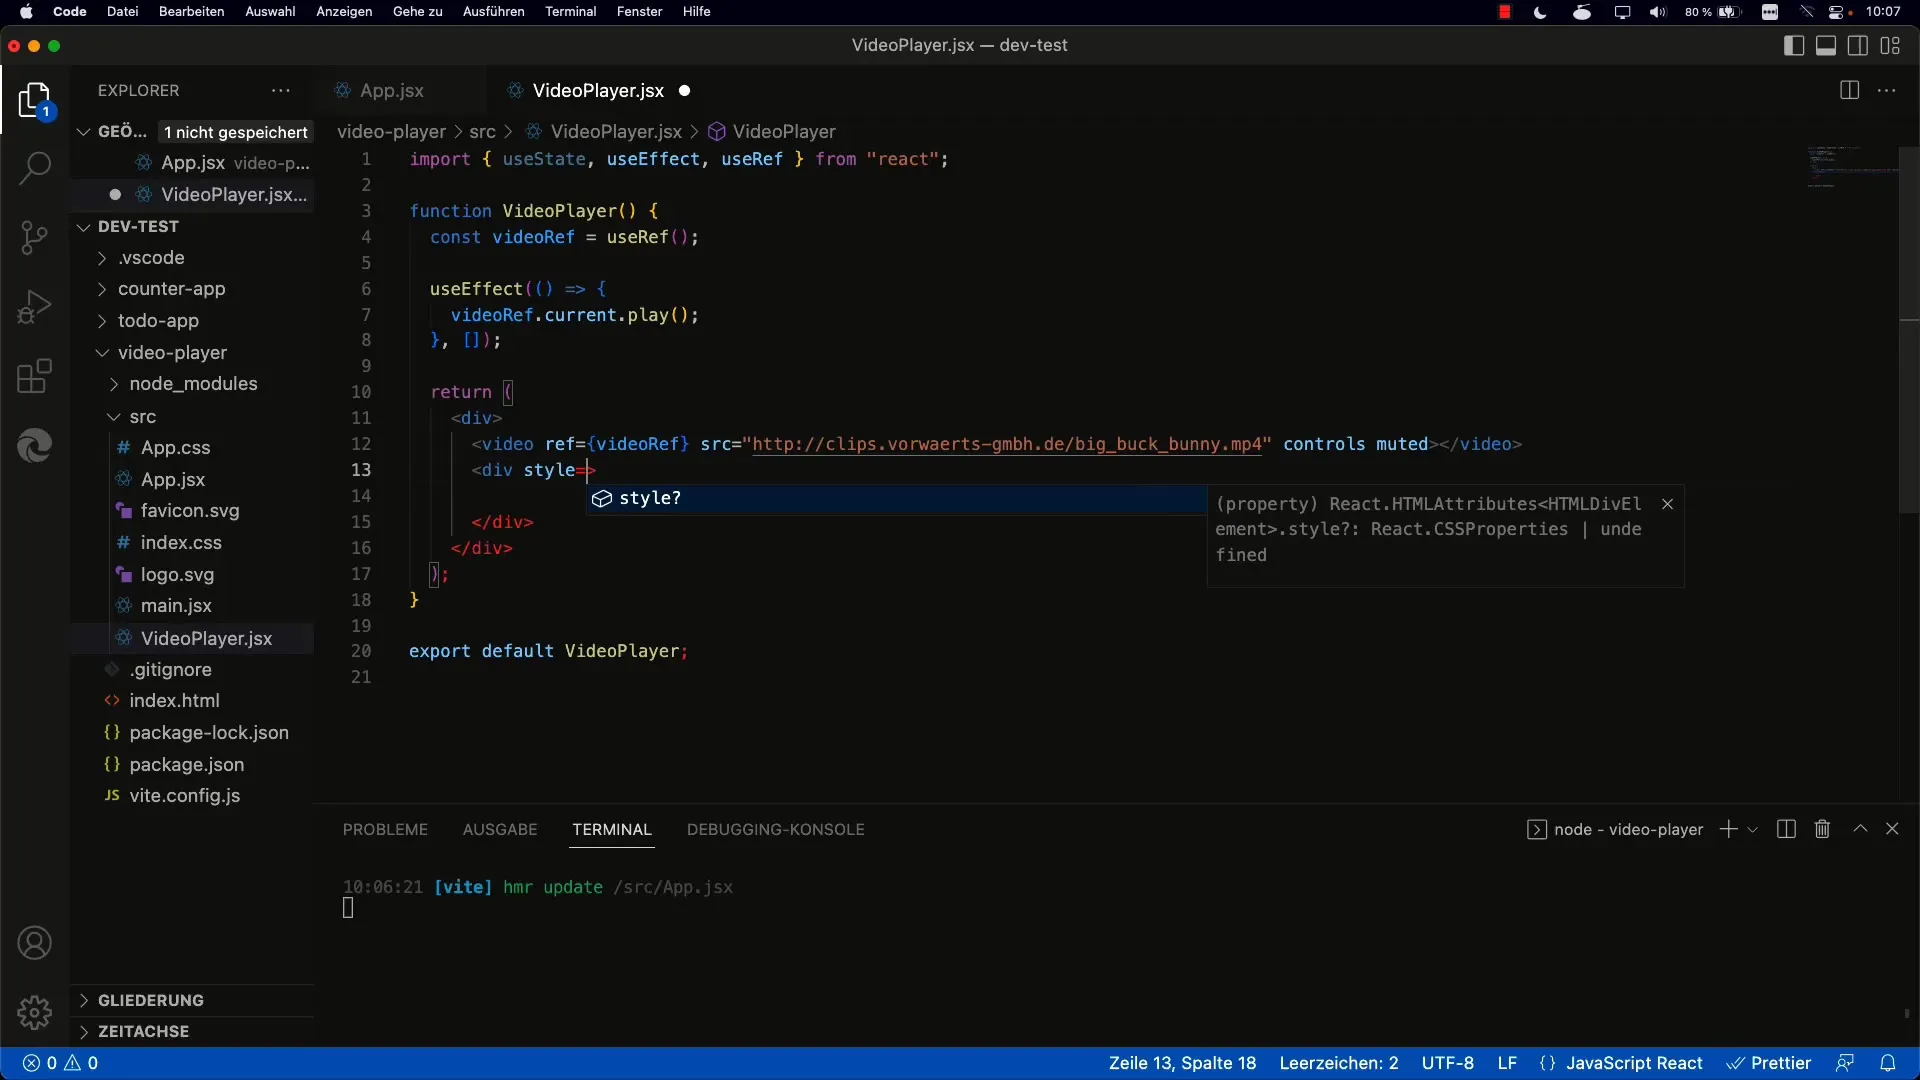Click the code minimap overview

pyautogui.click(x=1852, y=167)
